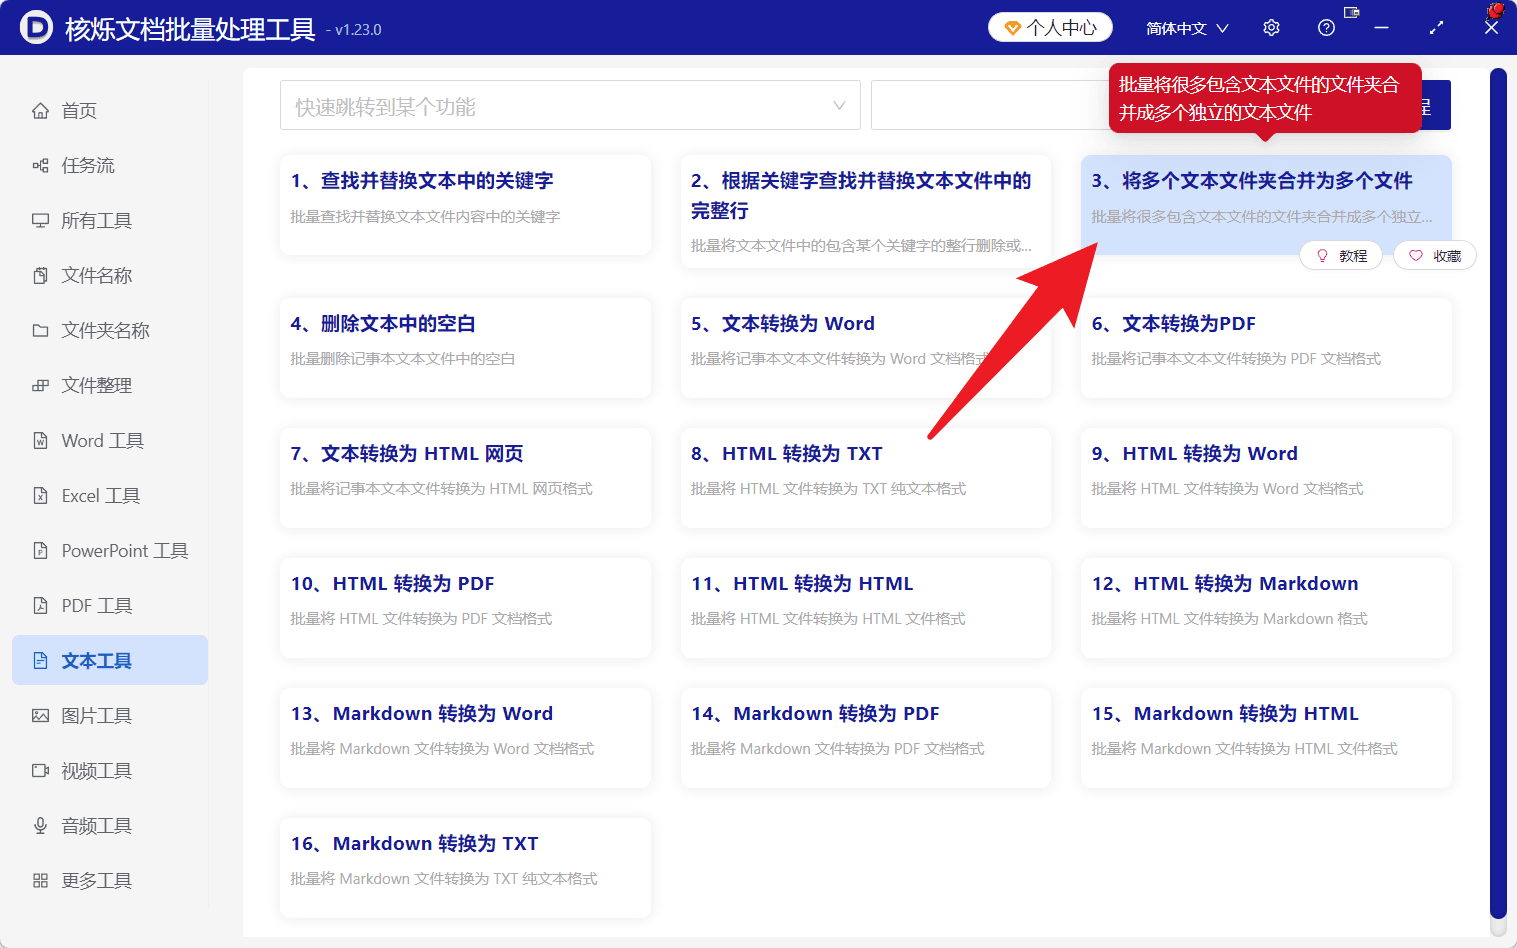Viewport: 1517px width, 948px height.
Task: Click the workflow icon beside 任务流
Action: tap(40, 166)
